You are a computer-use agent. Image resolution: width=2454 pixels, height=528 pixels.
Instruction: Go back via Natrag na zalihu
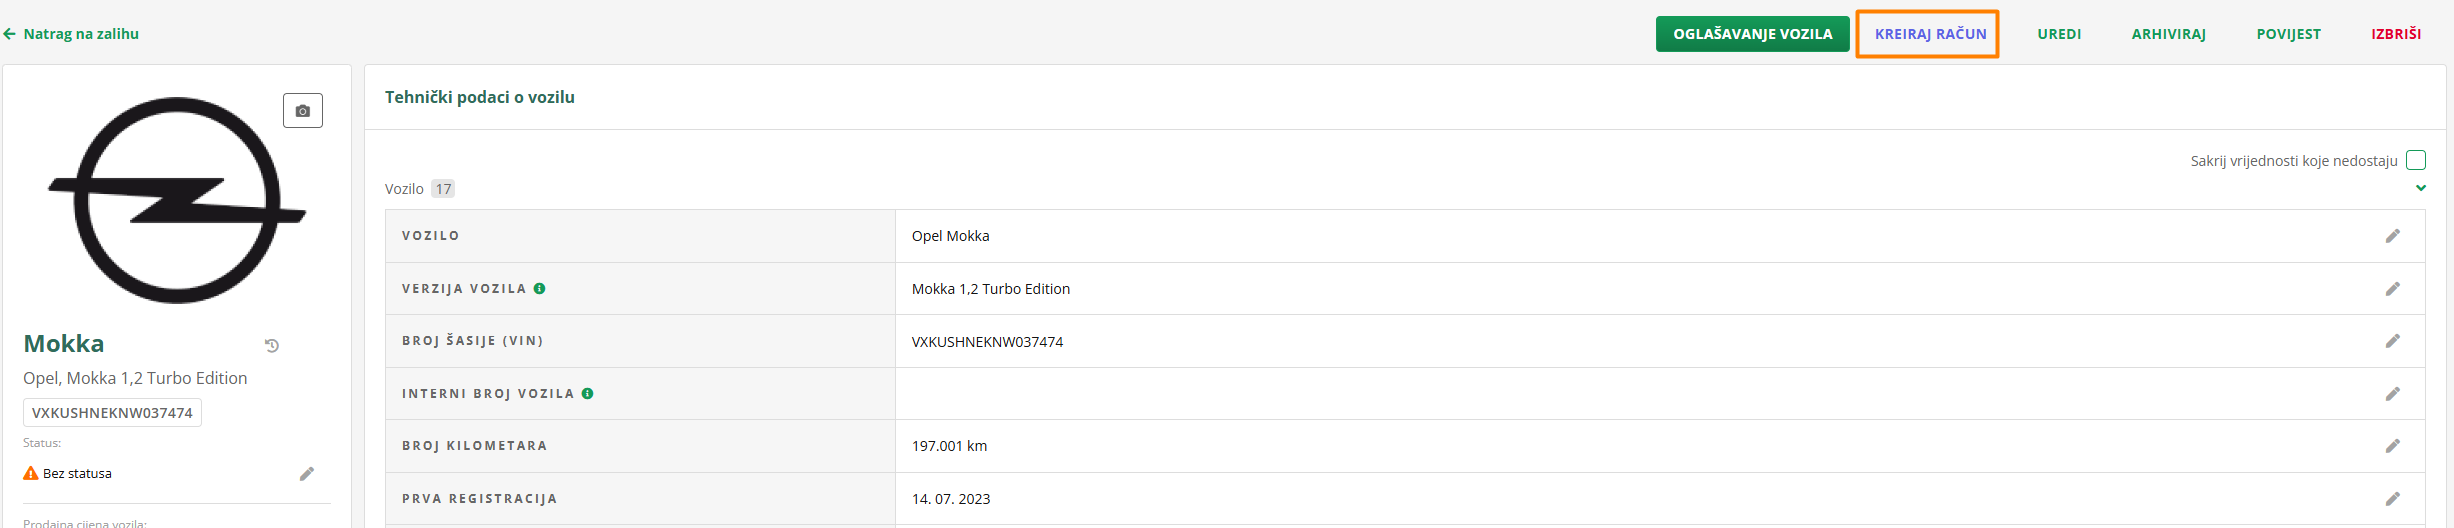[x=72, y=34]
